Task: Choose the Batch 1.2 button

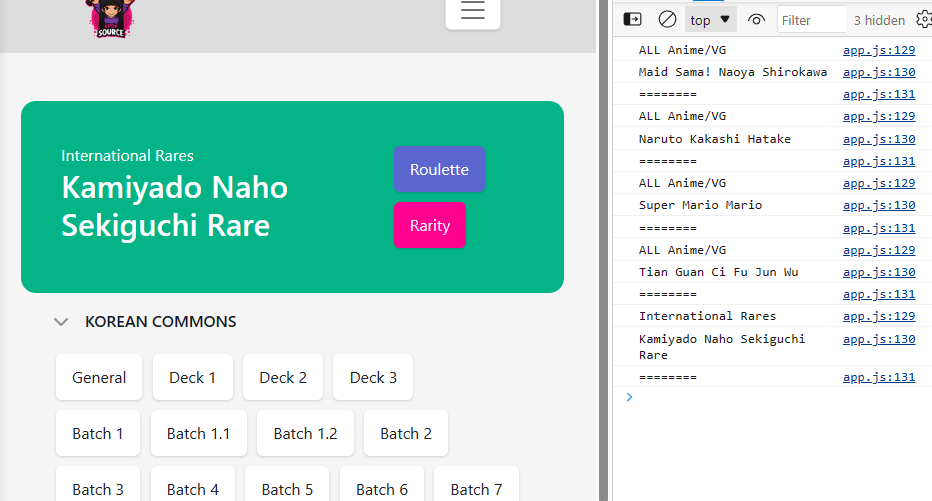Action: coord(306,433)
